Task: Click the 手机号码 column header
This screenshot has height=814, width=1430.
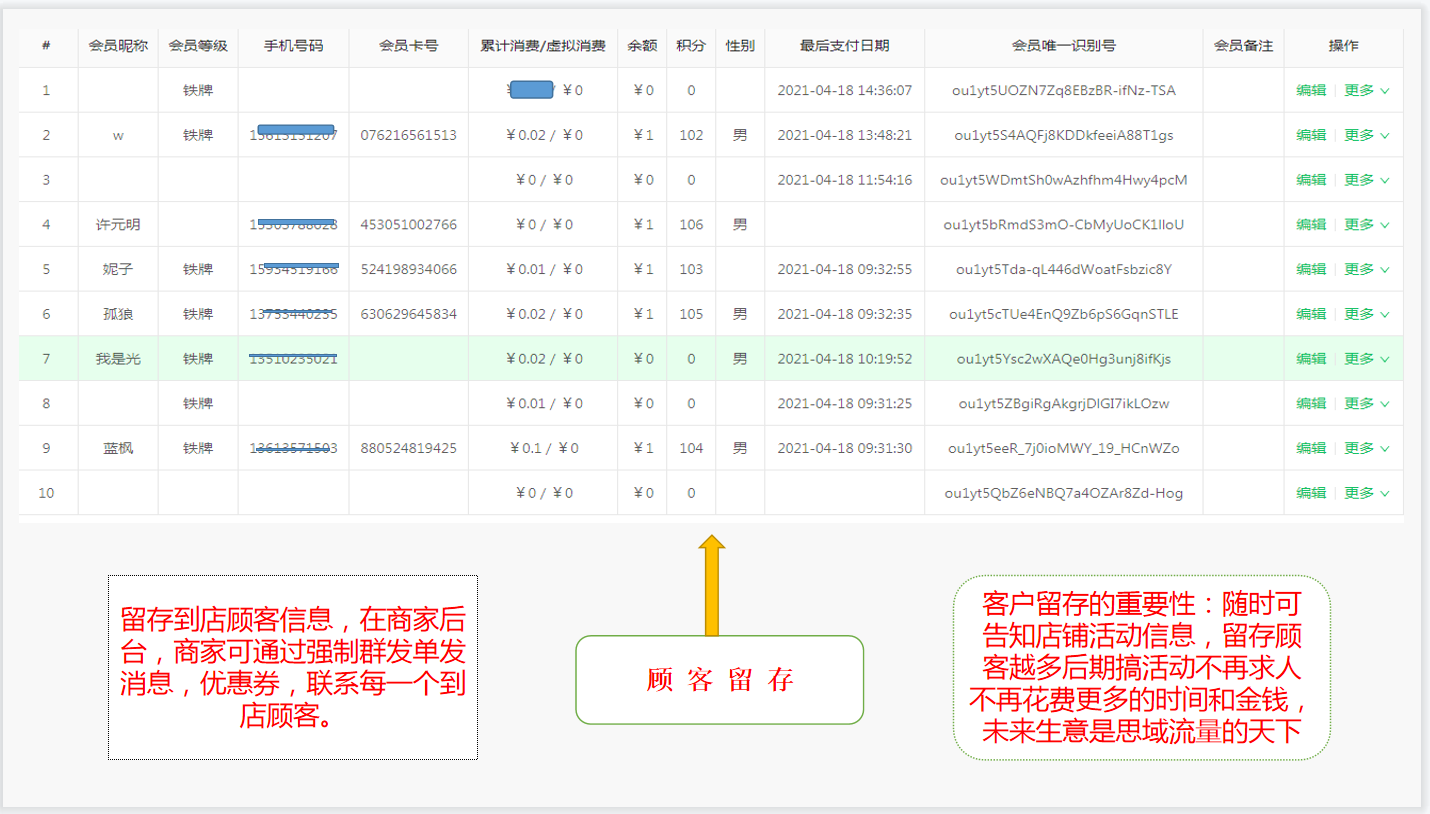Action: (x=290, y=45)
